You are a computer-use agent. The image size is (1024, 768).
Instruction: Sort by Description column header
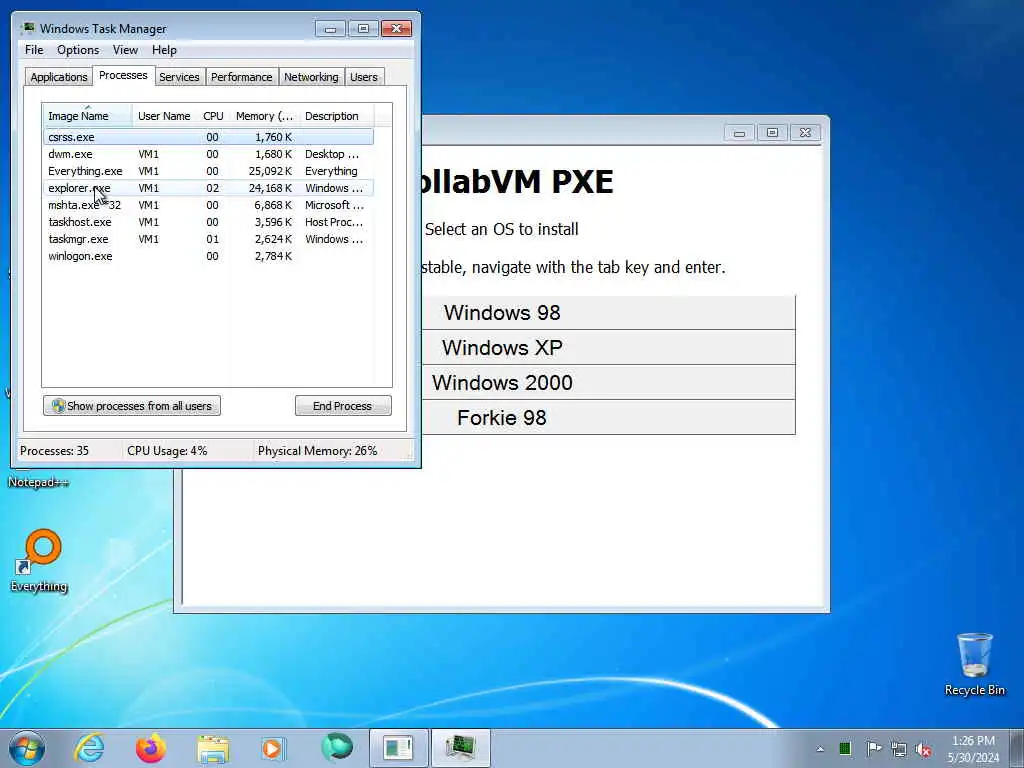click(x=336, y=116)
